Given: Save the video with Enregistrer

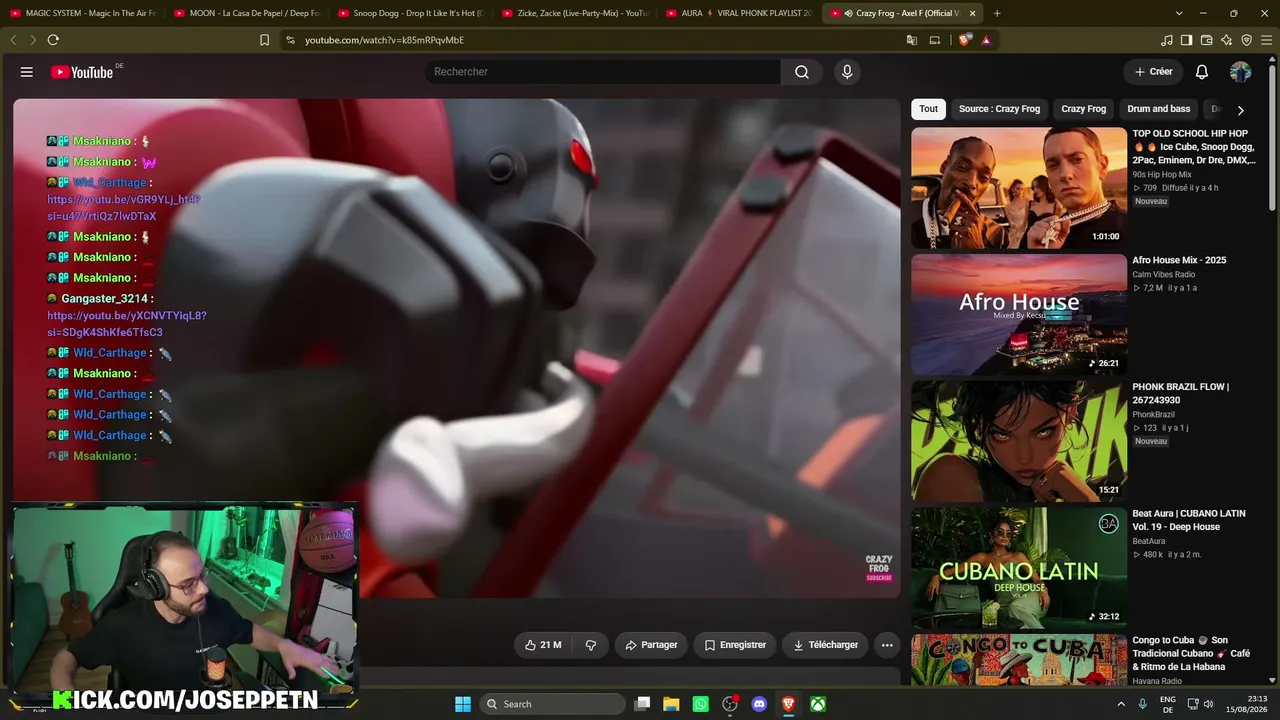Looking at the screenshot, I should 735,645.
